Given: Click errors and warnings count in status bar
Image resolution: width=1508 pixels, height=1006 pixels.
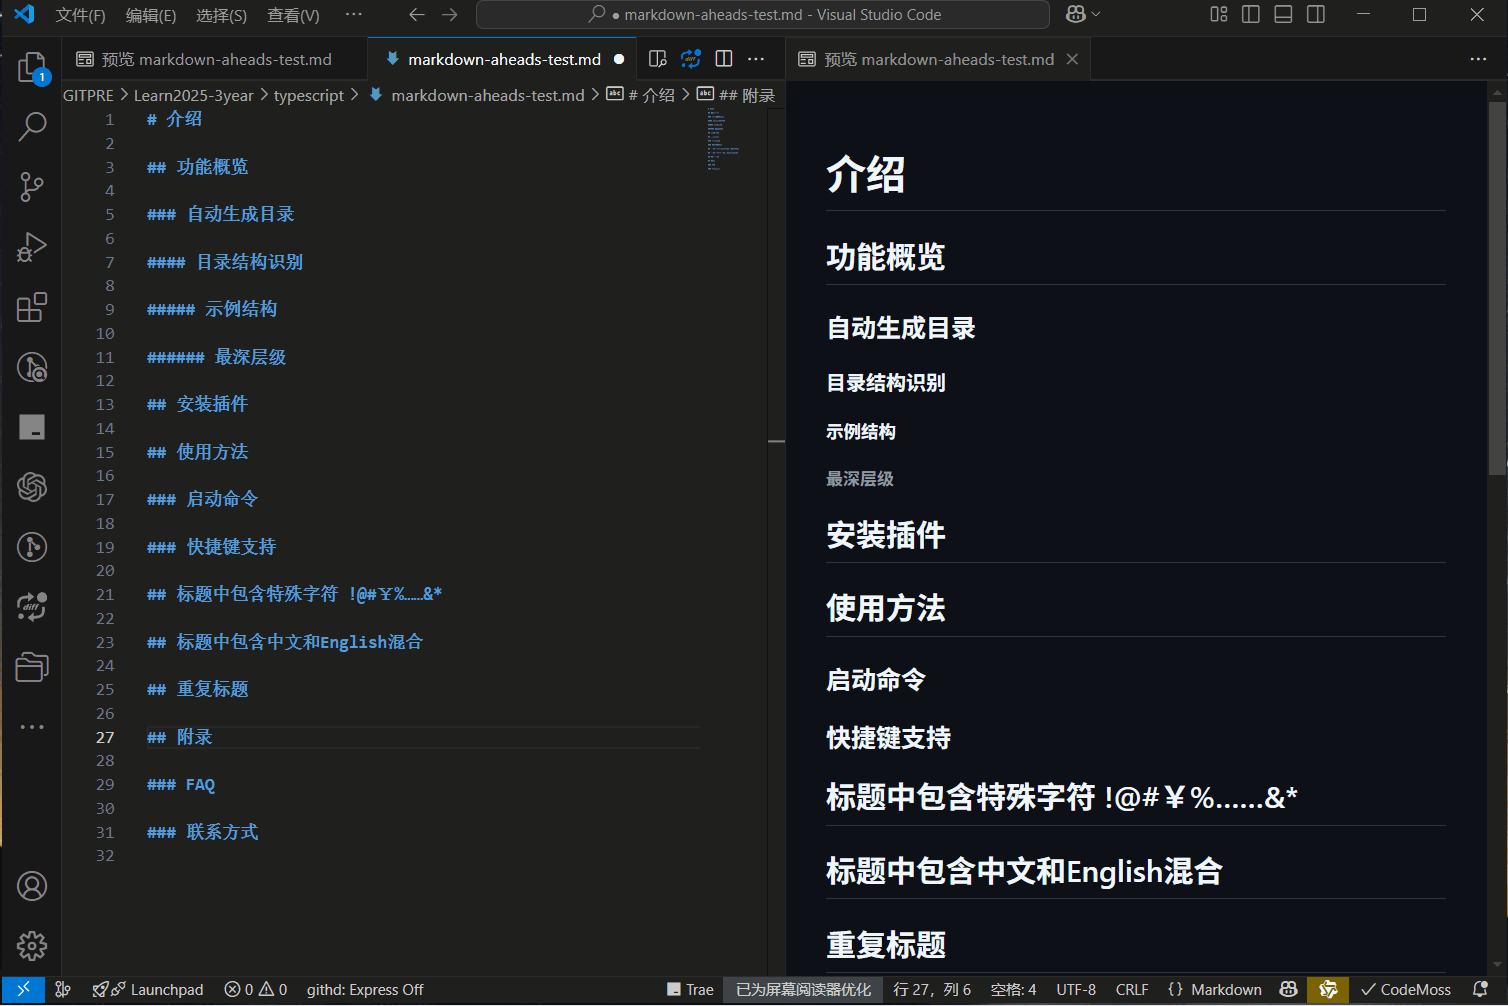Looking at the screenshot, I should (256, 989).
